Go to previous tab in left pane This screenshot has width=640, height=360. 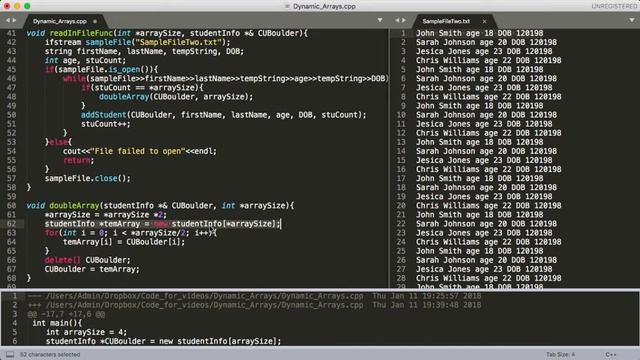pyautogui.click(x=7, y=20)
